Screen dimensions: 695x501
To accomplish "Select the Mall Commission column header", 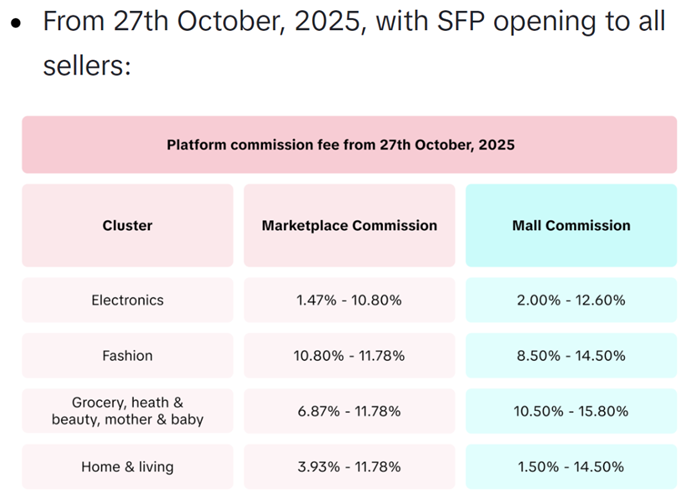I will point(571,226).
